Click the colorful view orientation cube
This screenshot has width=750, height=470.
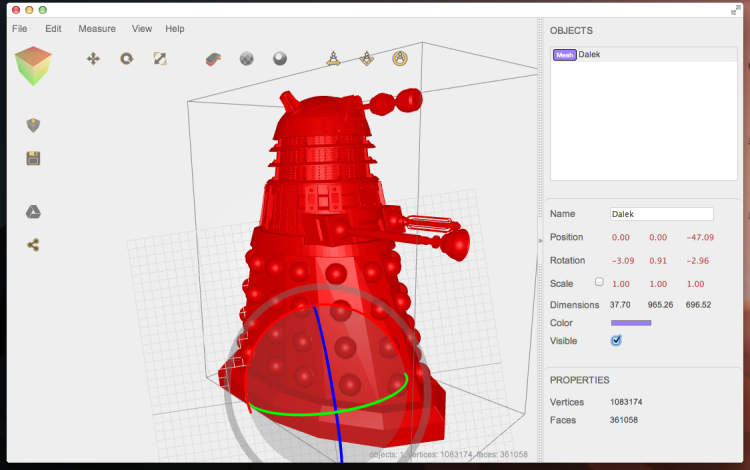[x=33, y=66]
